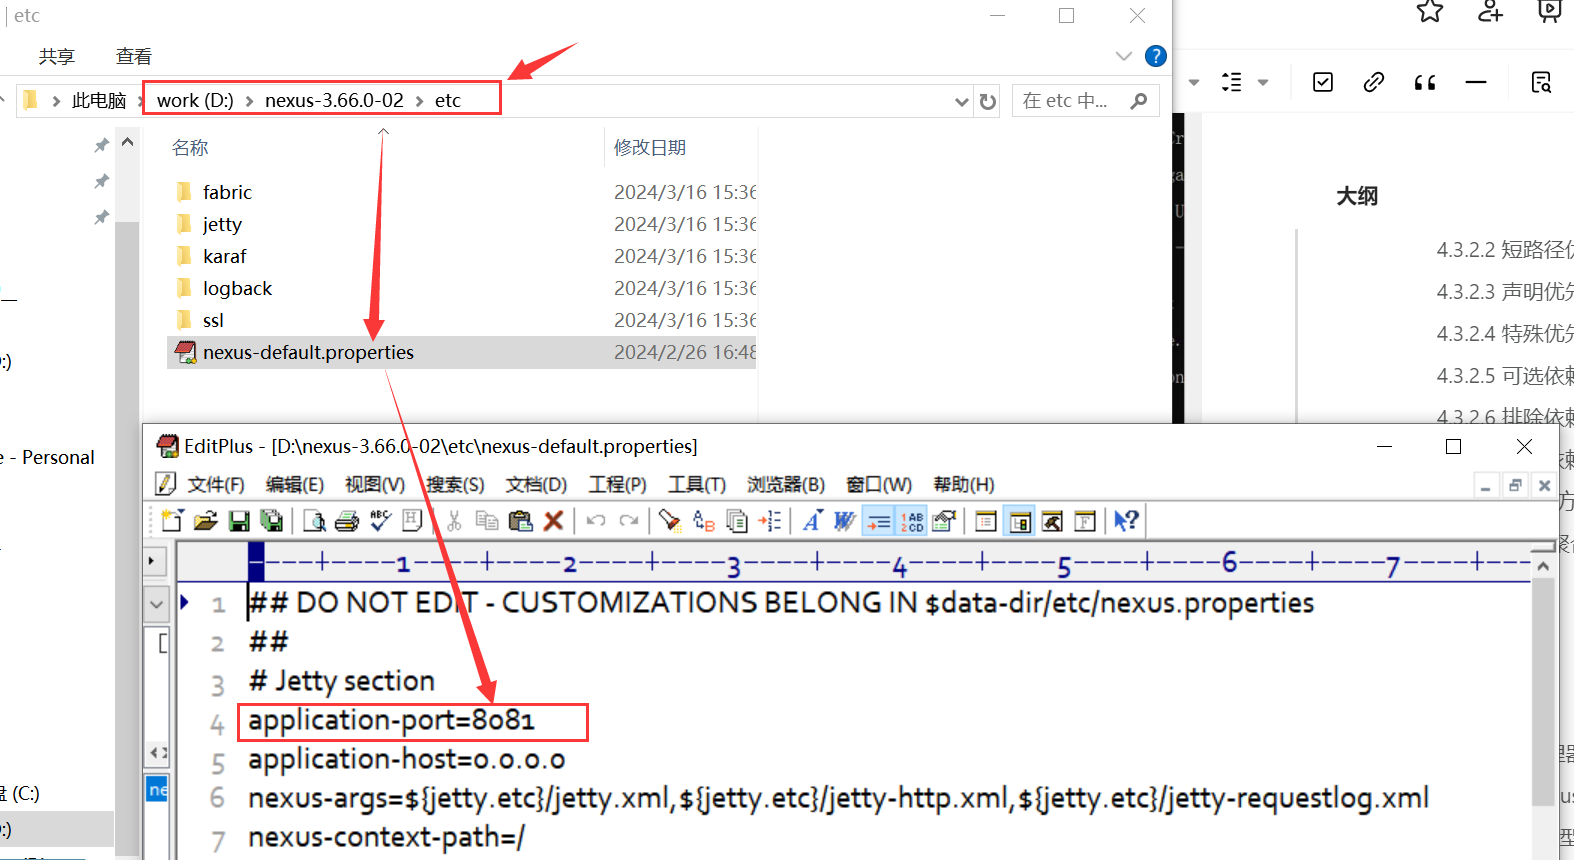Click the Open file folder icon in EditPlus
Viewport: 1574px width, 860px height.
coord(206,521)
